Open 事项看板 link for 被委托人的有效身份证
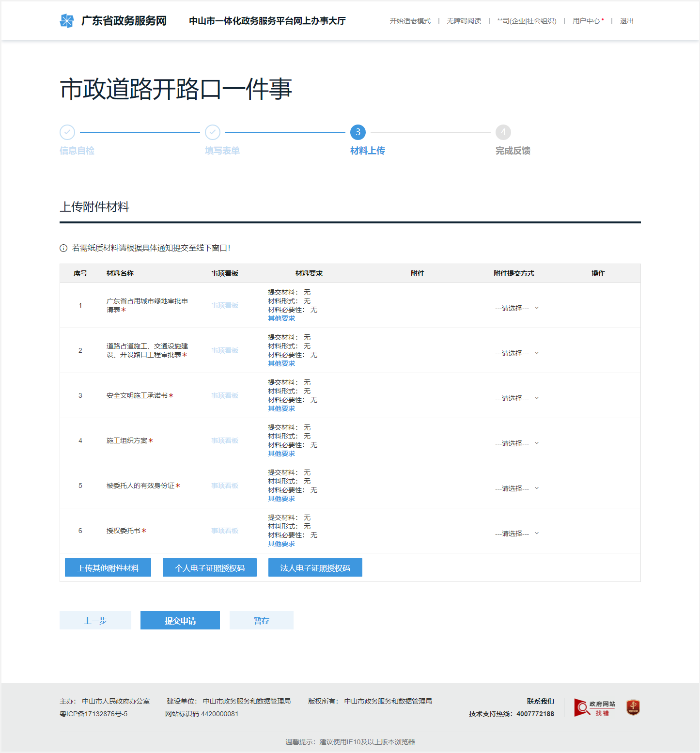Viewport: 700px width, 753px height. click(225, 486)
